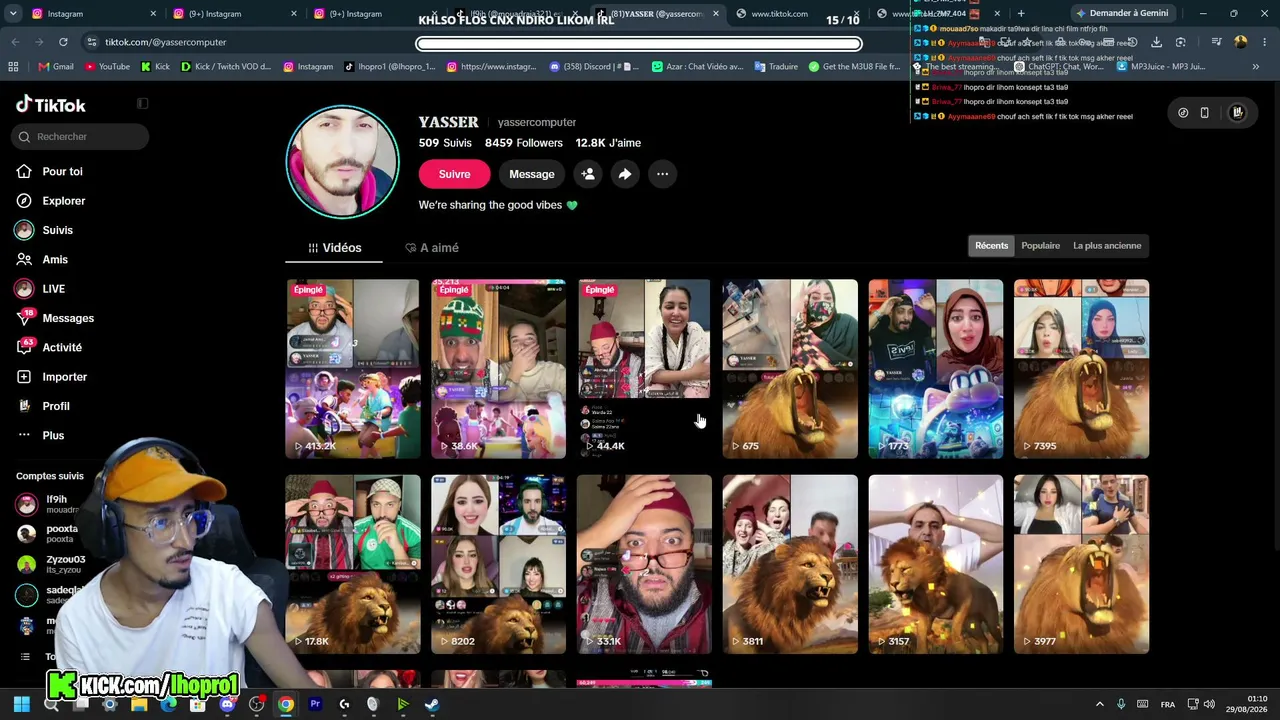Open video with 3977 views
This screenshot has width=1280, height=720.
(x=1081, y=564)
